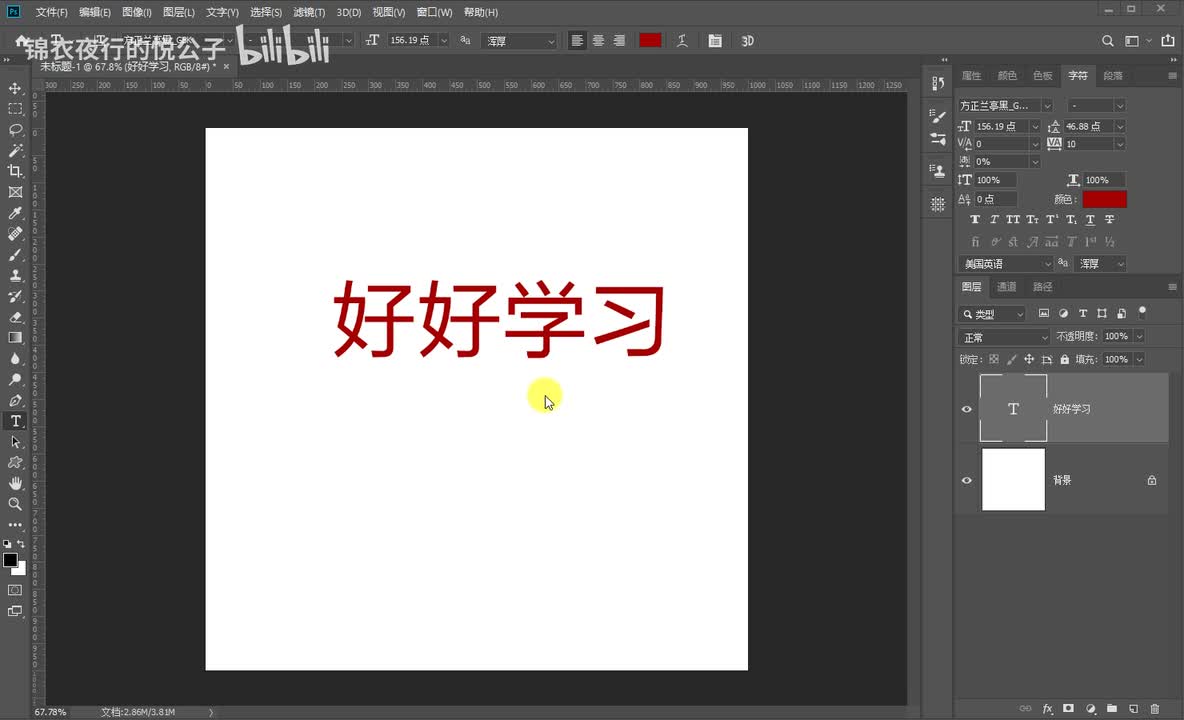Create a new group folder
Image resolution: width=1184 pixels, height=720 pixels.
point(1112,709)
